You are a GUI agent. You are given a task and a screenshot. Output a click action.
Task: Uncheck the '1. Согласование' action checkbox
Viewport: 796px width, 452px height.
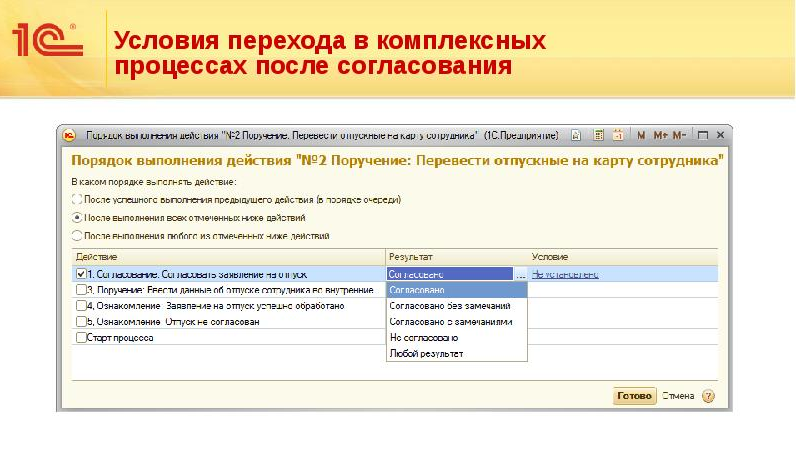(x=80, y=273)
